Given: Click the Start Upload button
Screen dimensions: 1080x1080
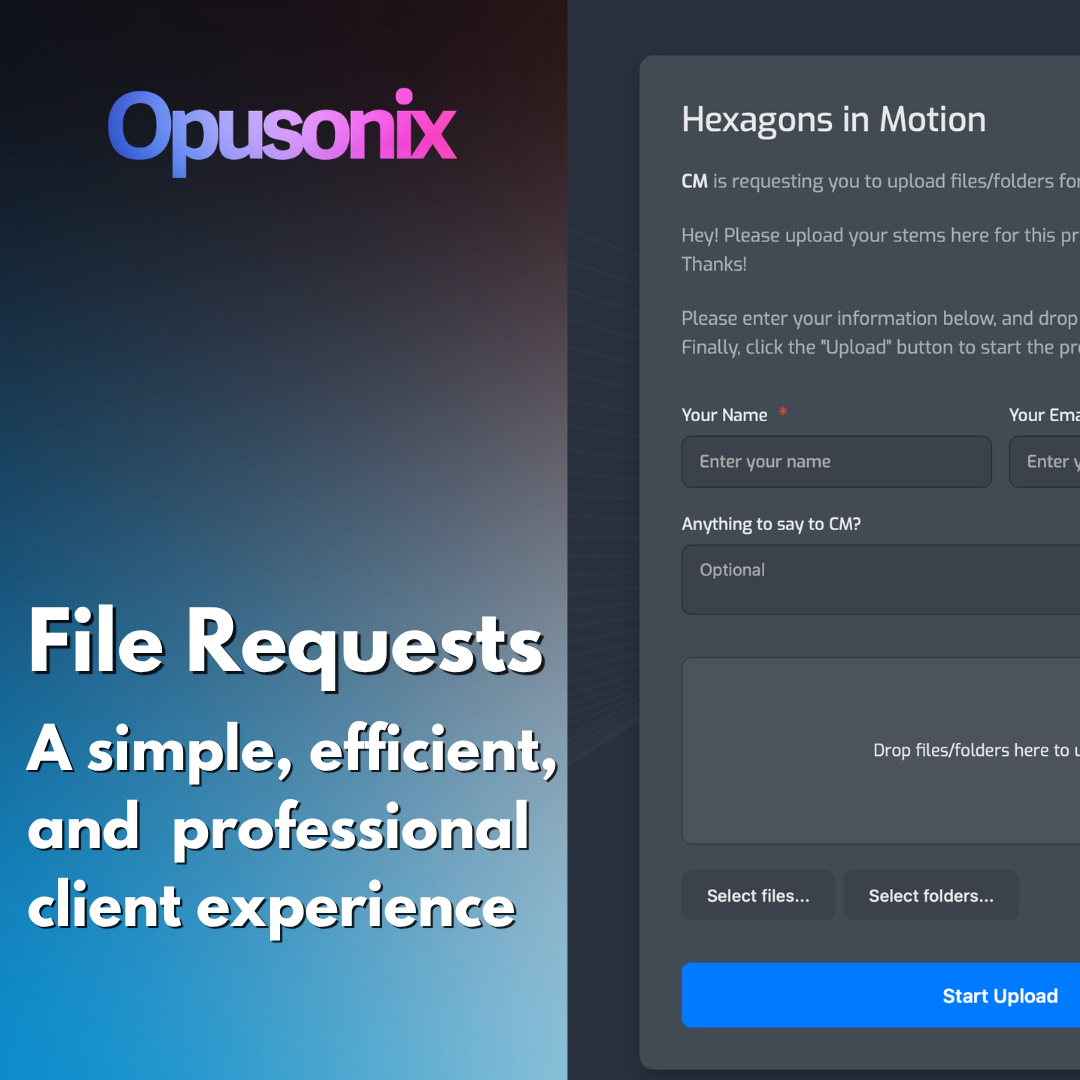Looking at the screenshot, I should (x=1000, y=995).
